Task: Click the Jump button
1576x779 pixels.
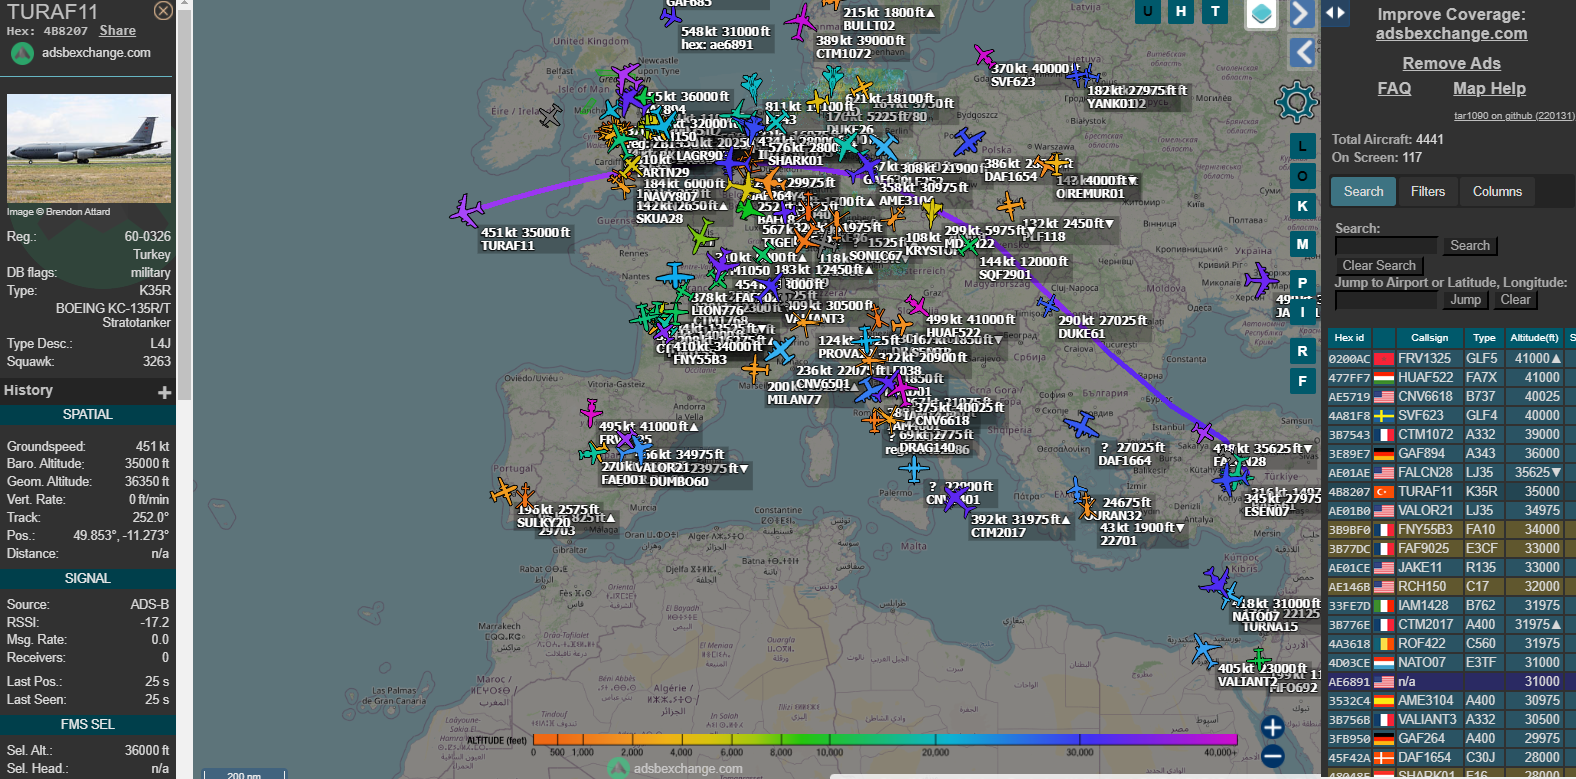Action: pos(1465,300)
